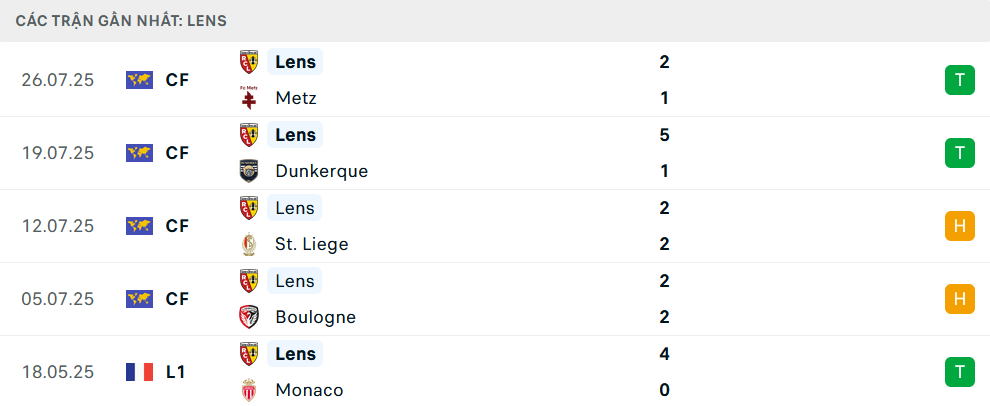The width and height of the screenshot is (990, 406).
Task: Select highlighted Lens name in Dunkerque match
Action: click(295, 135)
